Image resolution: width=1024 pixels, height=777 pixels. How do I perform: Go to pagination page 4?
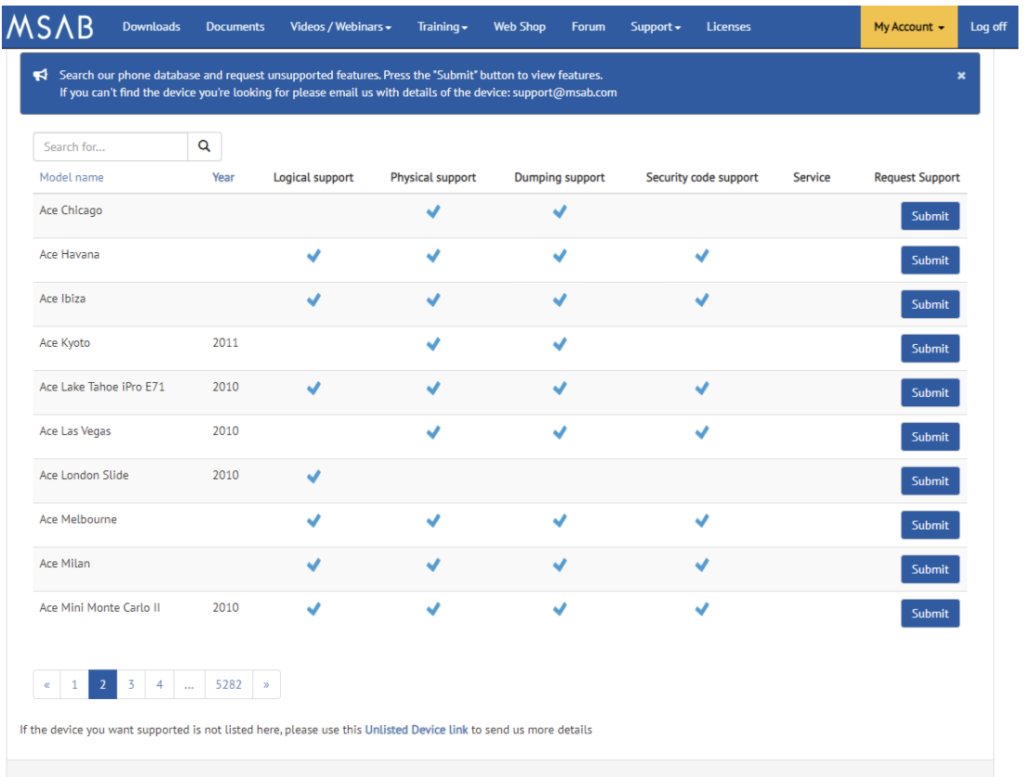click(159, 684)
